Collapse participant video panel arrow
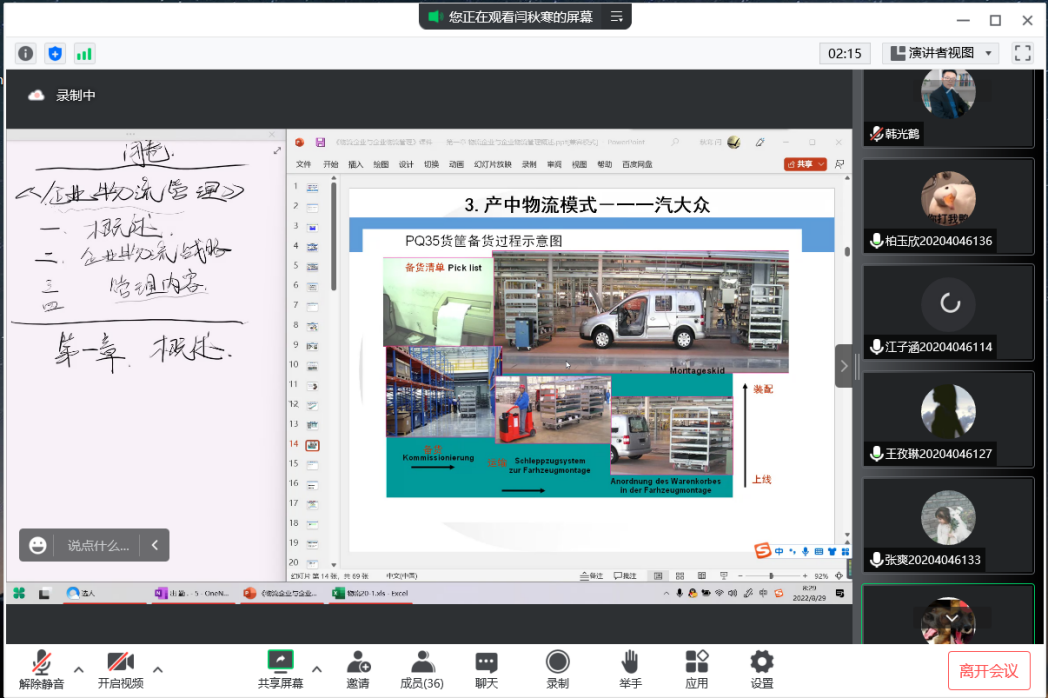Image resolution: width=1048 pixels, height=698 pixels. (844, 366)
